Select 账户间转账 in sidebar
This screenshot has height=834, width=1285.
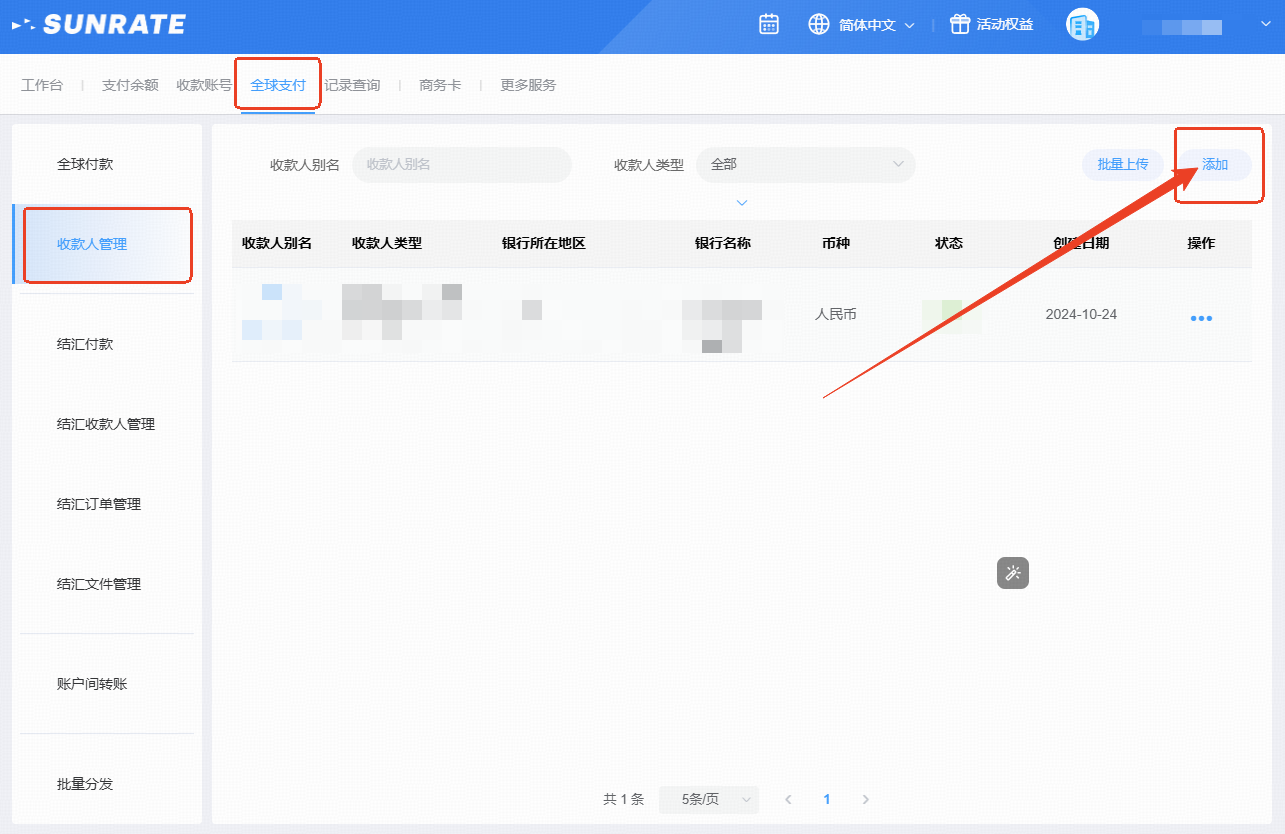click(x=92, y=684)
